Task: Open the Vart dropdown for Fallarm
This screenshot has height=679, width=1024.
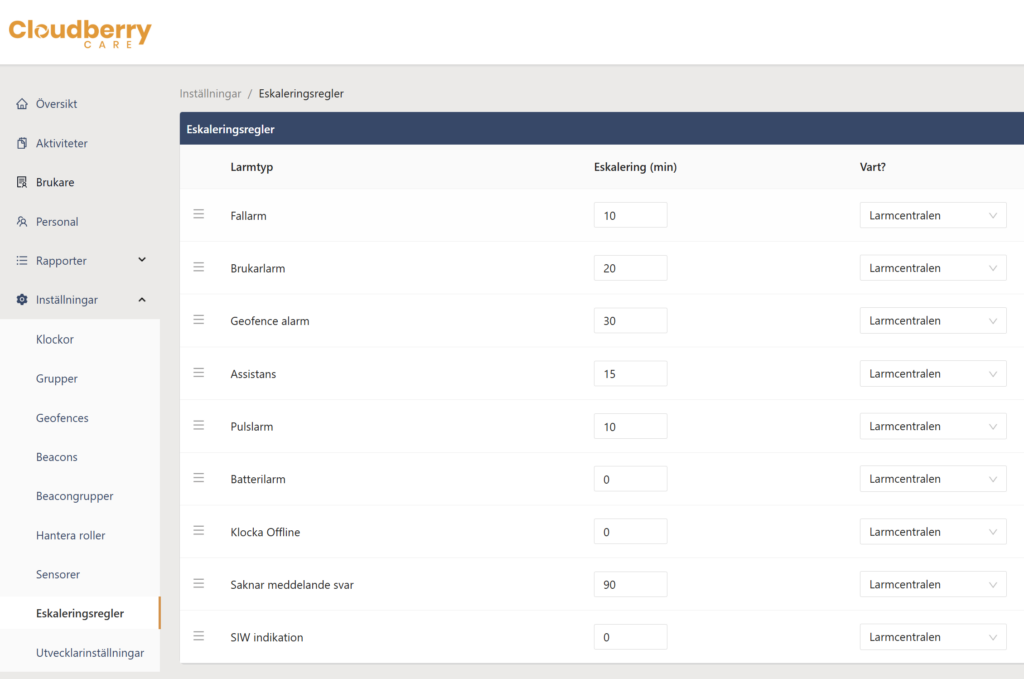Action: (933, 215)
